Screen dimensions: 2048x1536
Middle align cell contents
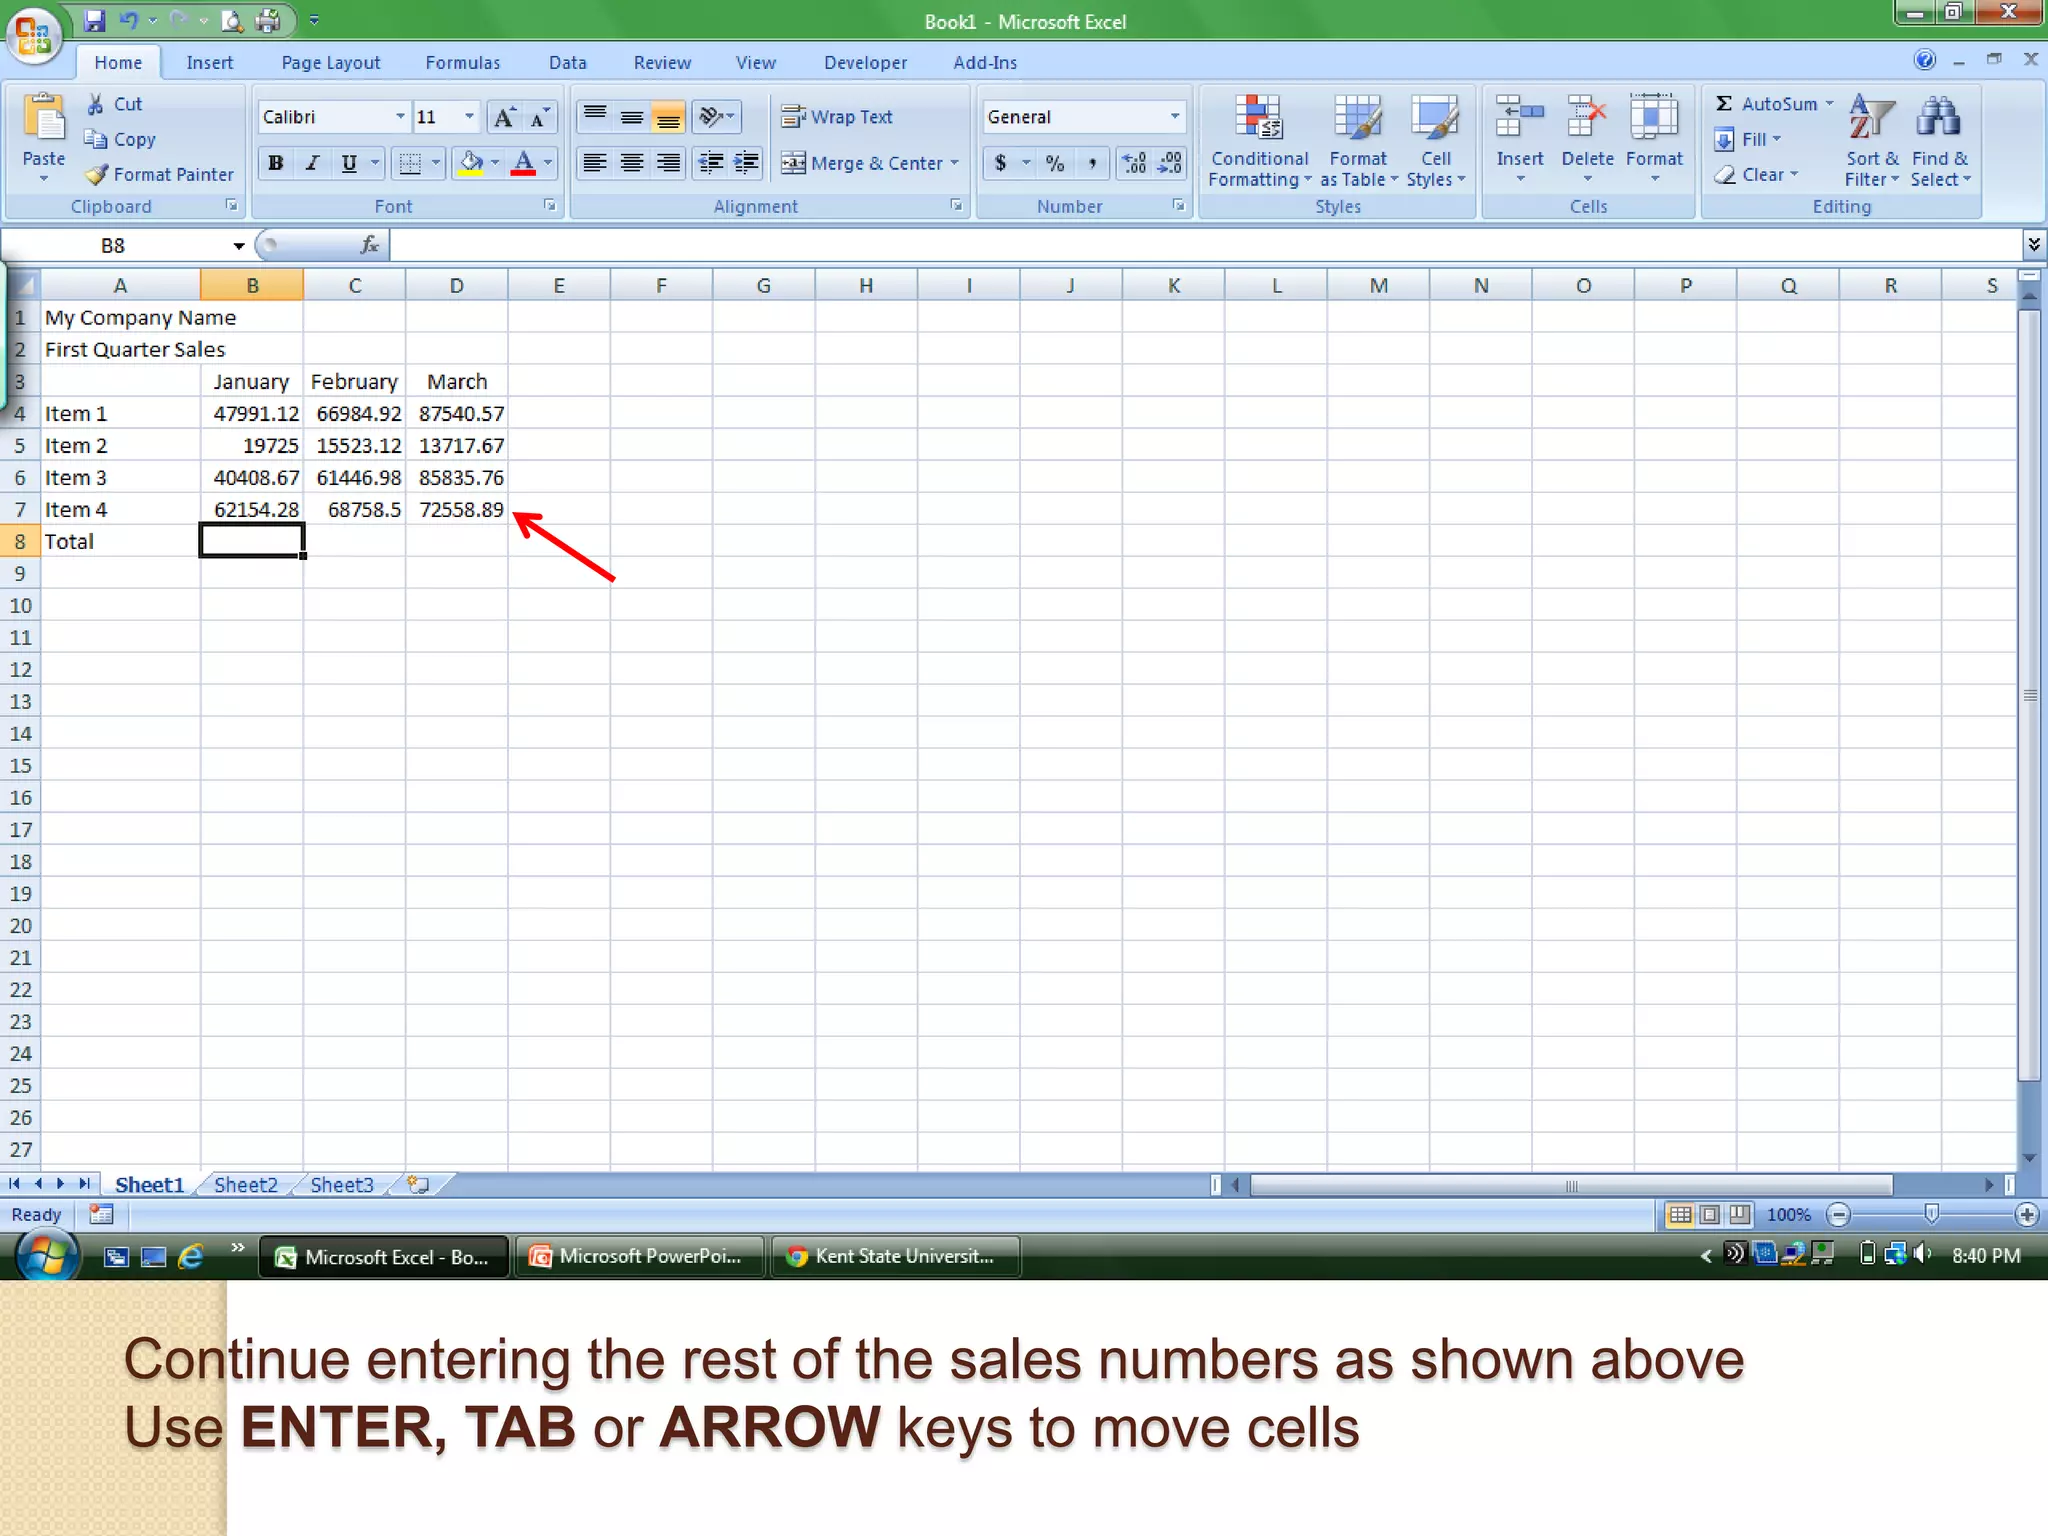pos(631,117)
